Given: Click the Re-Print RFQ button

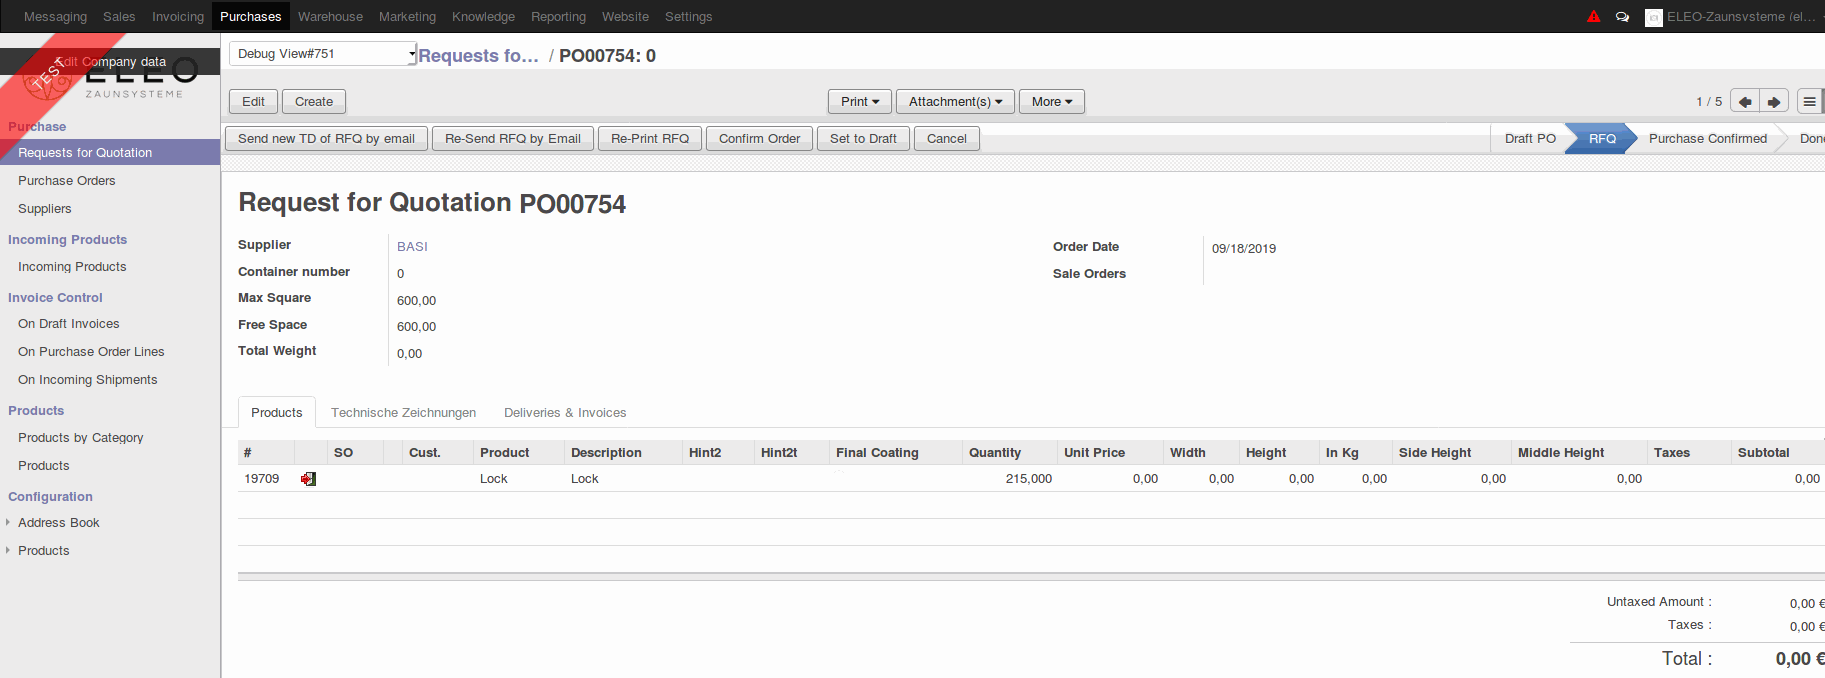Looking at the screenshot, I should pos(650,139).
